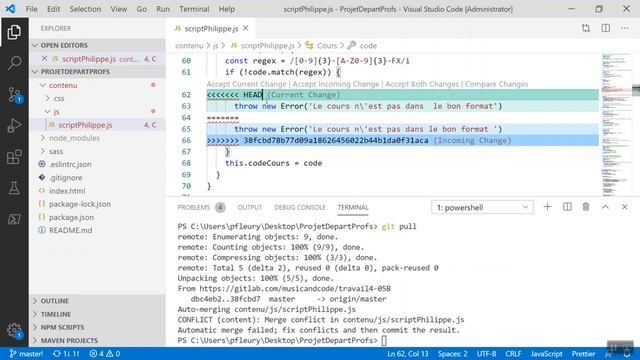Screen dimensions: 640x360
Task: Open the Go menu
Action: click(141, 9)
